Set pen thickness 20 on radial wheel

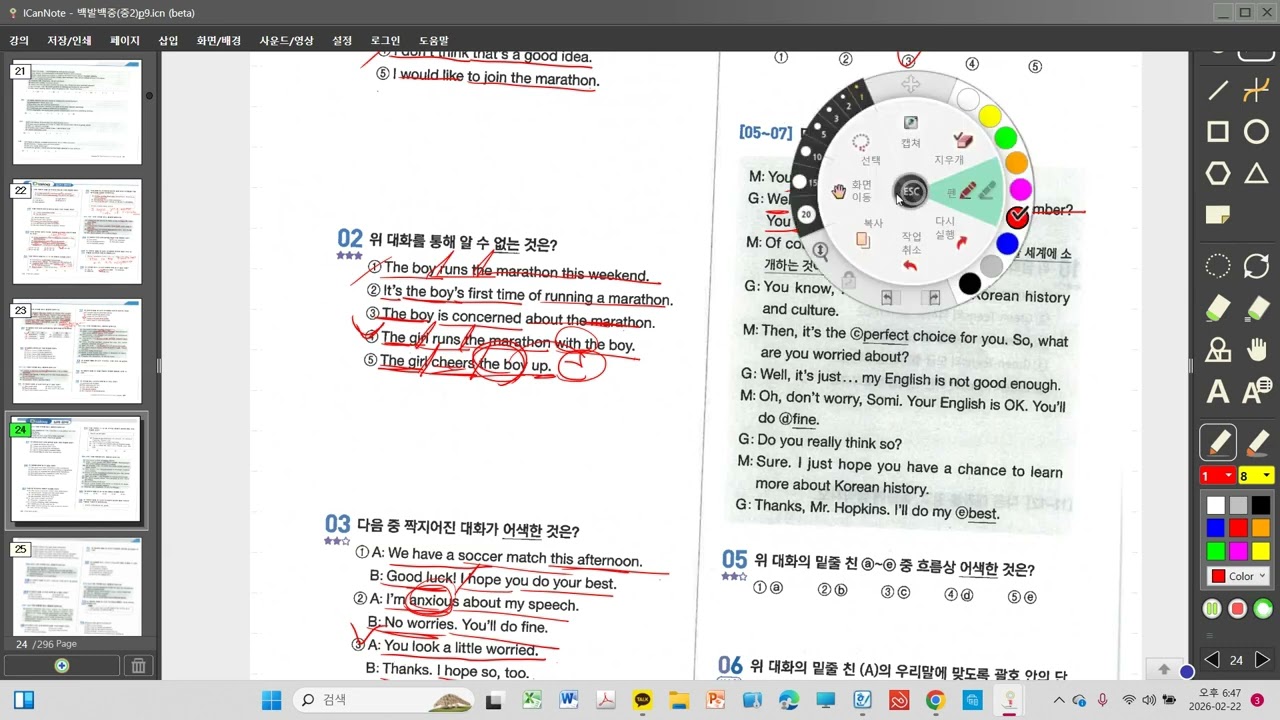(x=807, y=214)
